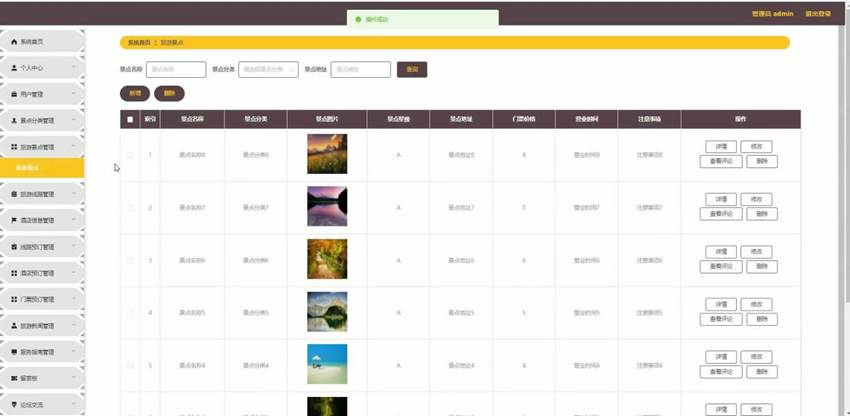Click 详情 for row 景点名称7

pyautogui.click(x=721, y=199)
